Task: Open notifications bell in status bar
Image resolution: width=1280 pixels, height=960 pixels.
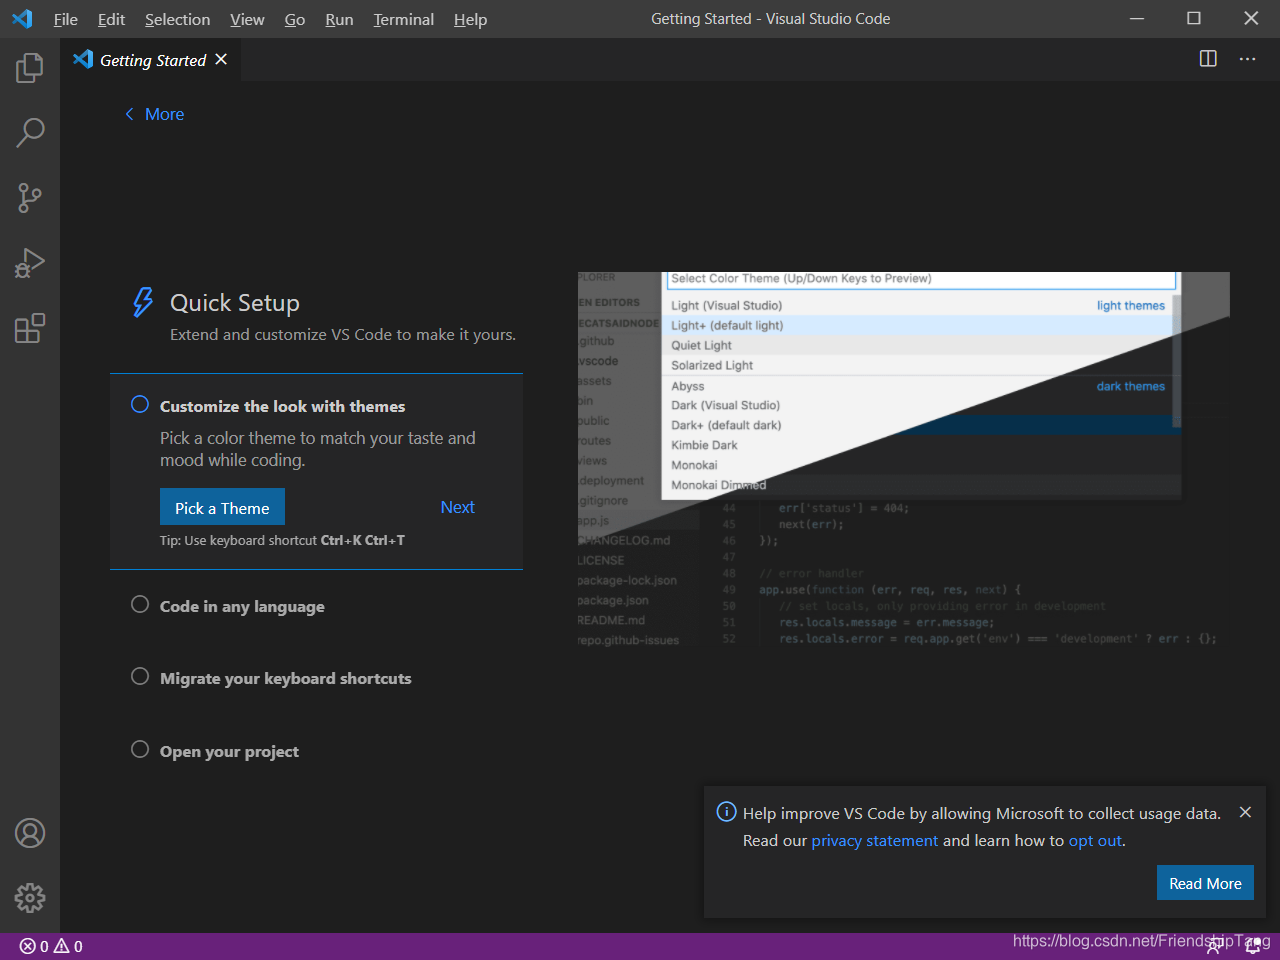Action: click(1252, 946)
